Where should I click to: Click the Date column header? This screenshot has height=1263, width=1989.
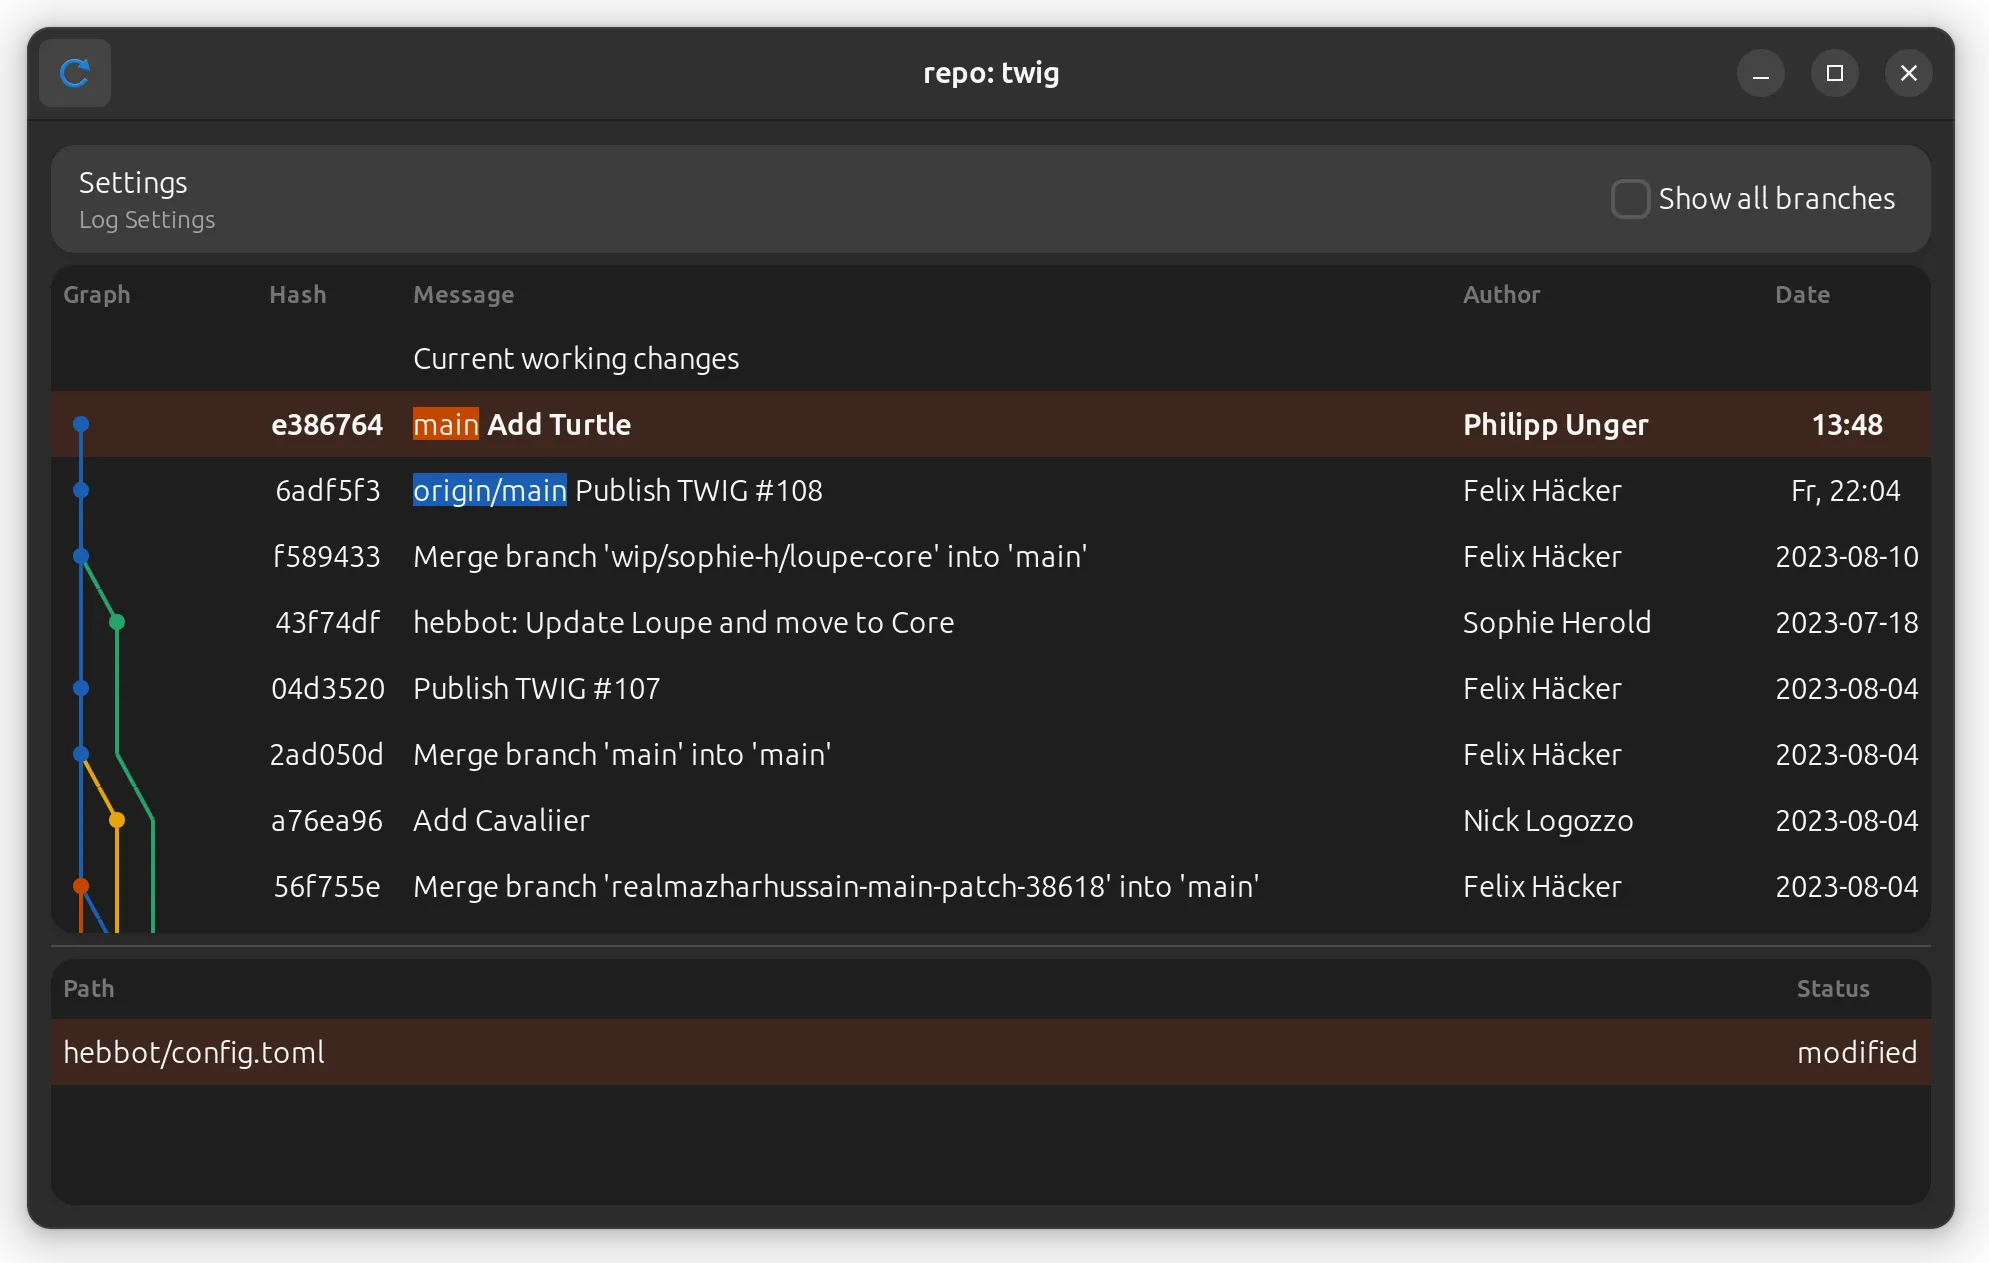[x=1802, y=295]
